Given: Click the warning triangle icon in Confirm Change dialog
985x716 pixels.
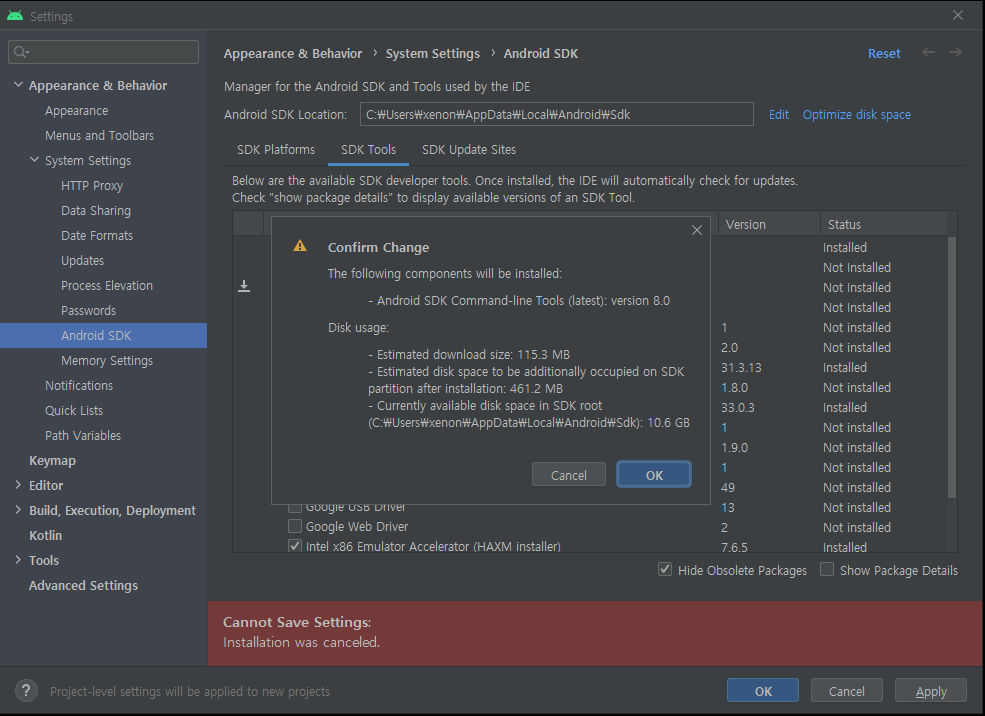Looking at the screenshot, I should click(x=300, y=246).
